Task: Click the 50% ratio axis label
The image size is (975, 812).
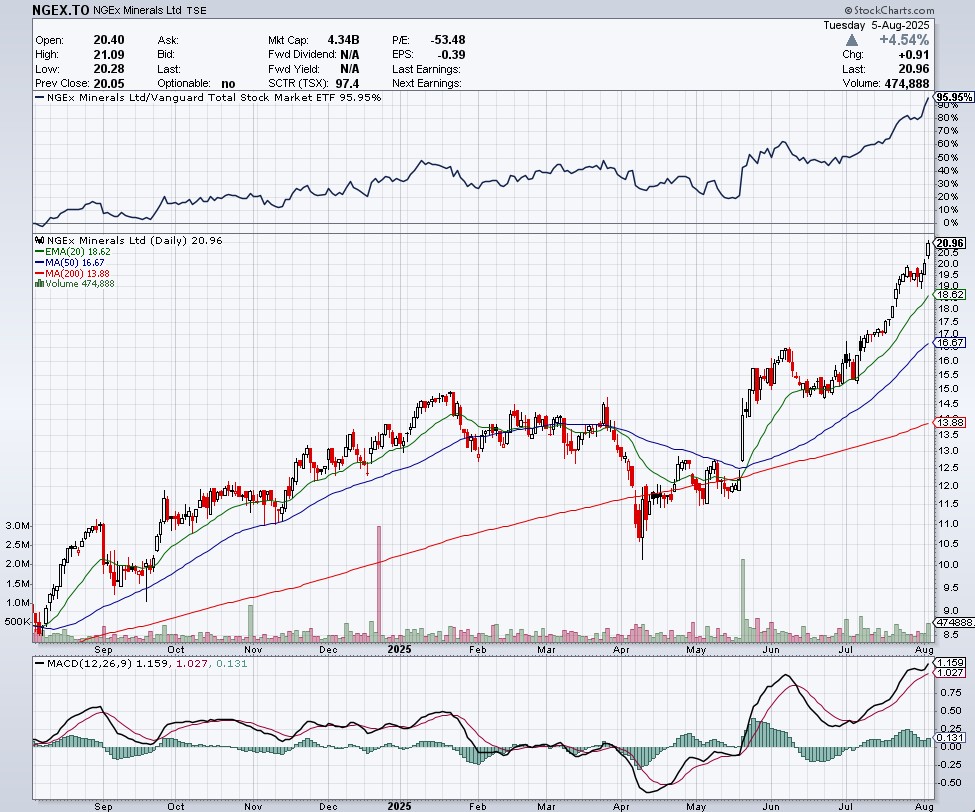Action: point(948,157)
